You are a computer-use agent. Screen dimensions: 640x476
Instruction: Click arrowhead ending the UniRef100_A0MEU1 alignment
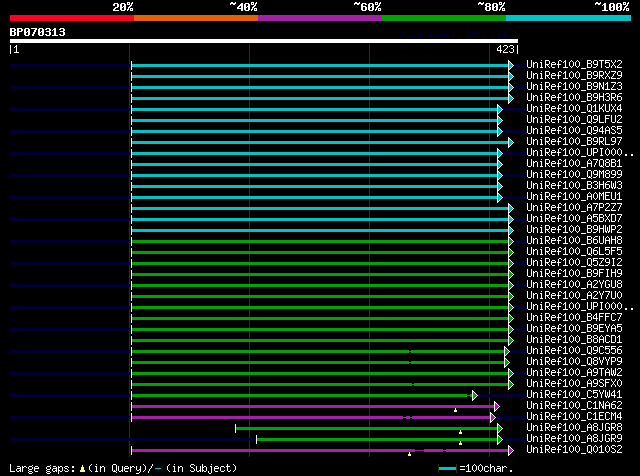pos(500,198)
